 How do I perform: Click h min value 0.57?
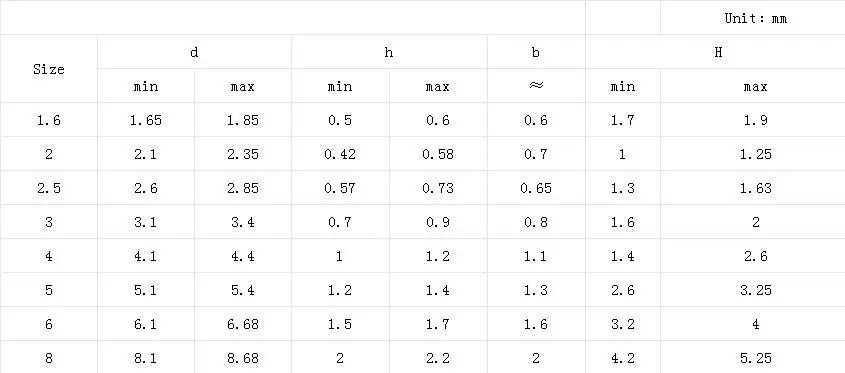340,188
